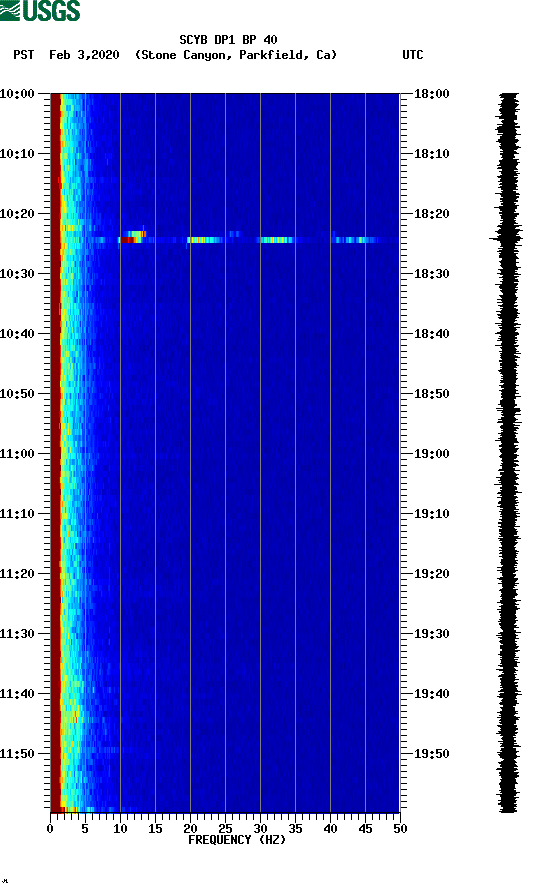
Task: Click the '11:20' PST time label
Action: click(17, 574)
